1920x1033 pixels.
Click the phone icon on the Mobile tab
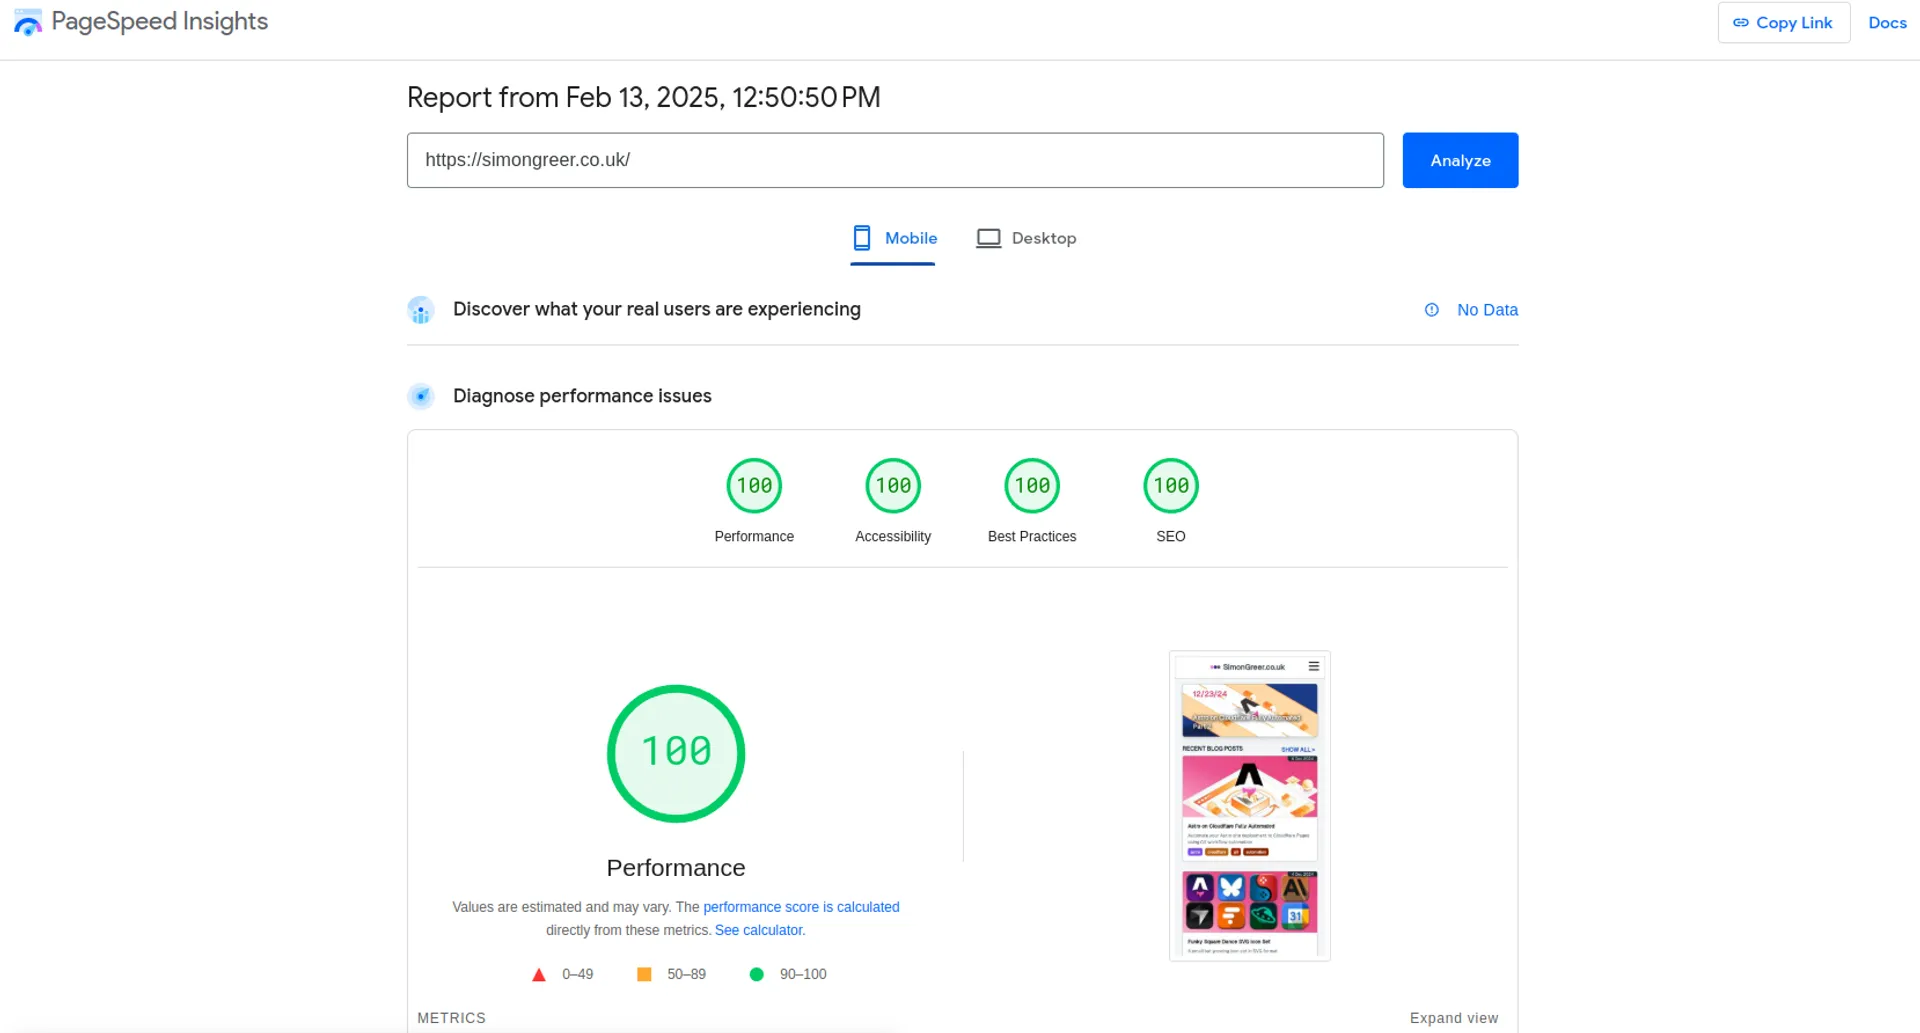point(862,238)
